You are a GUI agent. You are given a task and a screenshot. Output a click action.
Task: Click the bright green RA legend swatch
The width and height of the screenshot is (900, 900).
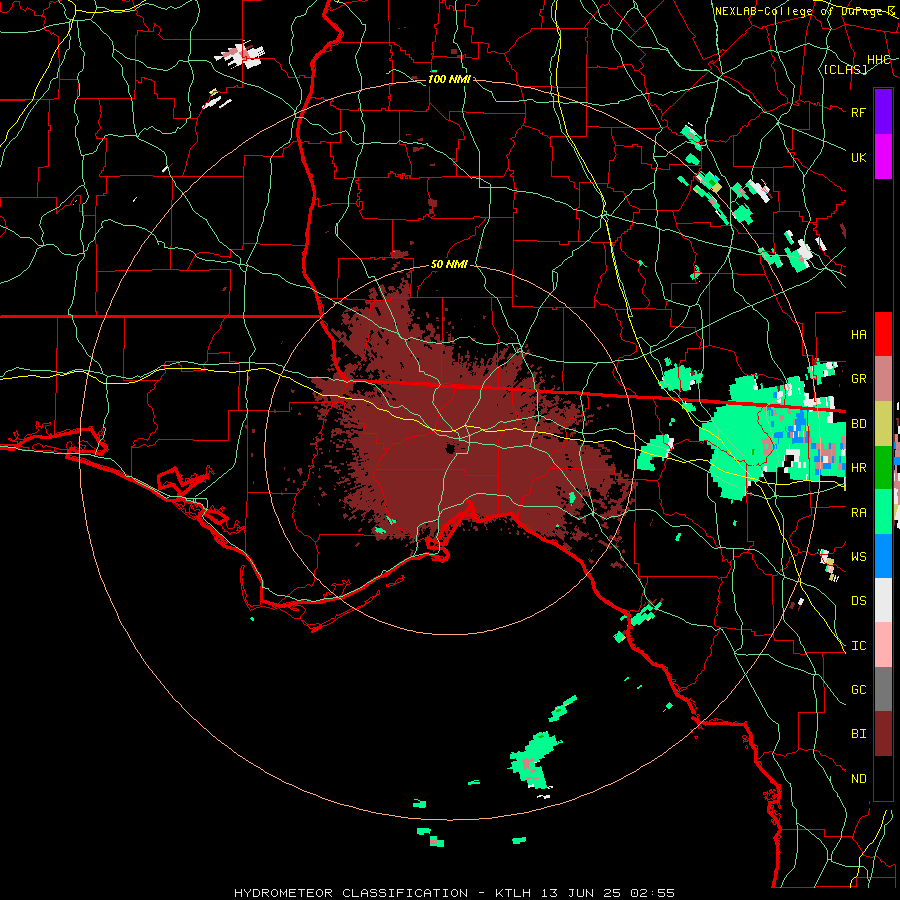pyautogui.click(x=883, y=512)
